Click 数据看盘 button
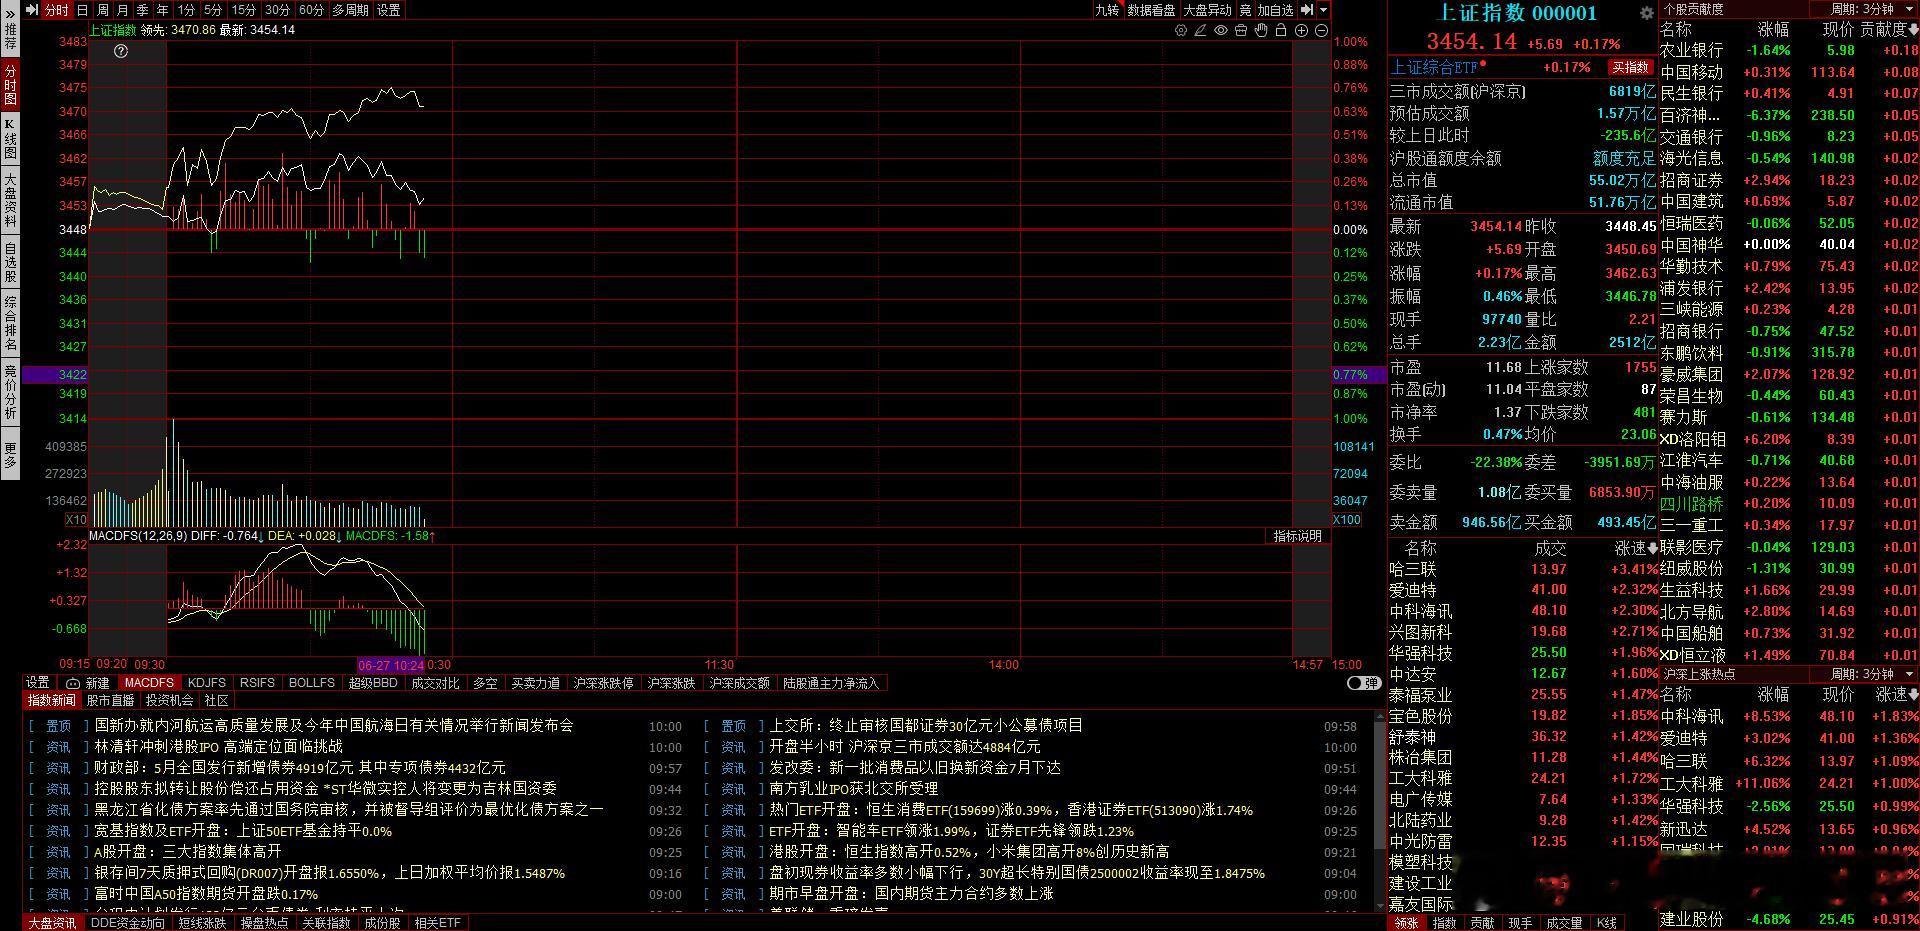 point(1151,9)
